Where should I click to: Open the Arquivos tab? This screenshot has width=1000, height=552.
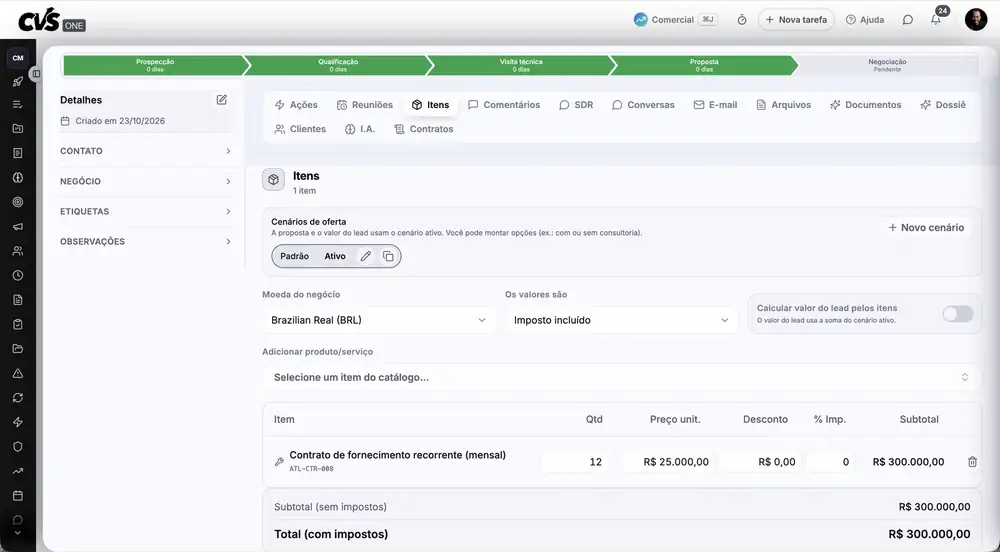783,105
